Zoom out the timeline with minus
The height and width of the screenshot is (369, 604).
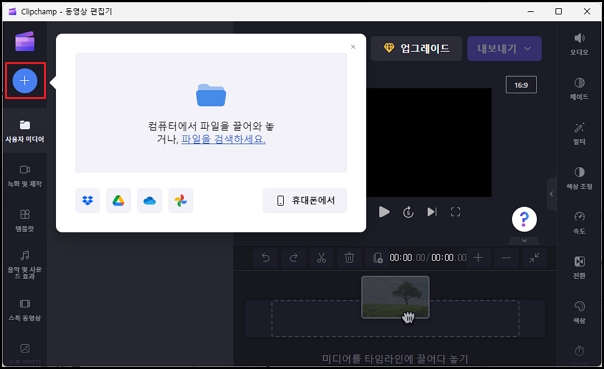click(506, 258)
